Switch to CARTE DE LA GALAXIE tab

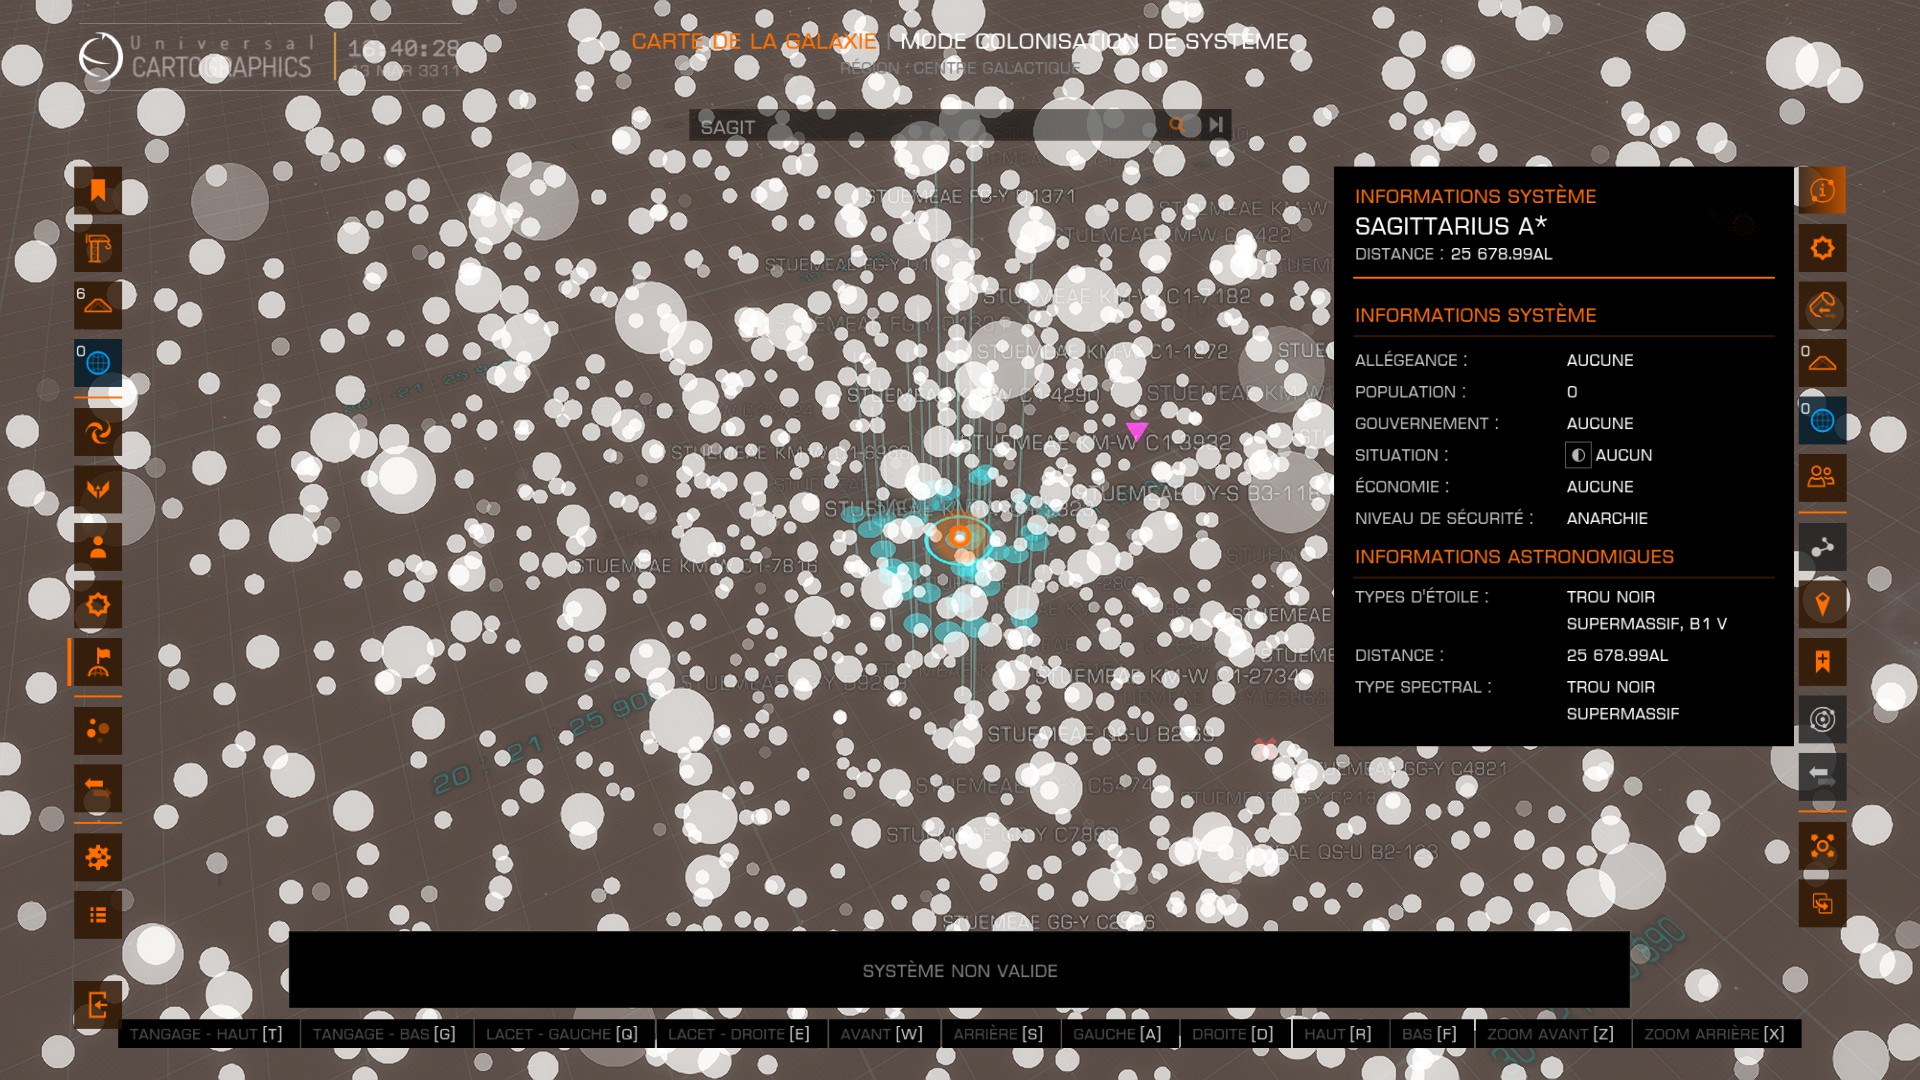[x=754, y=41]
